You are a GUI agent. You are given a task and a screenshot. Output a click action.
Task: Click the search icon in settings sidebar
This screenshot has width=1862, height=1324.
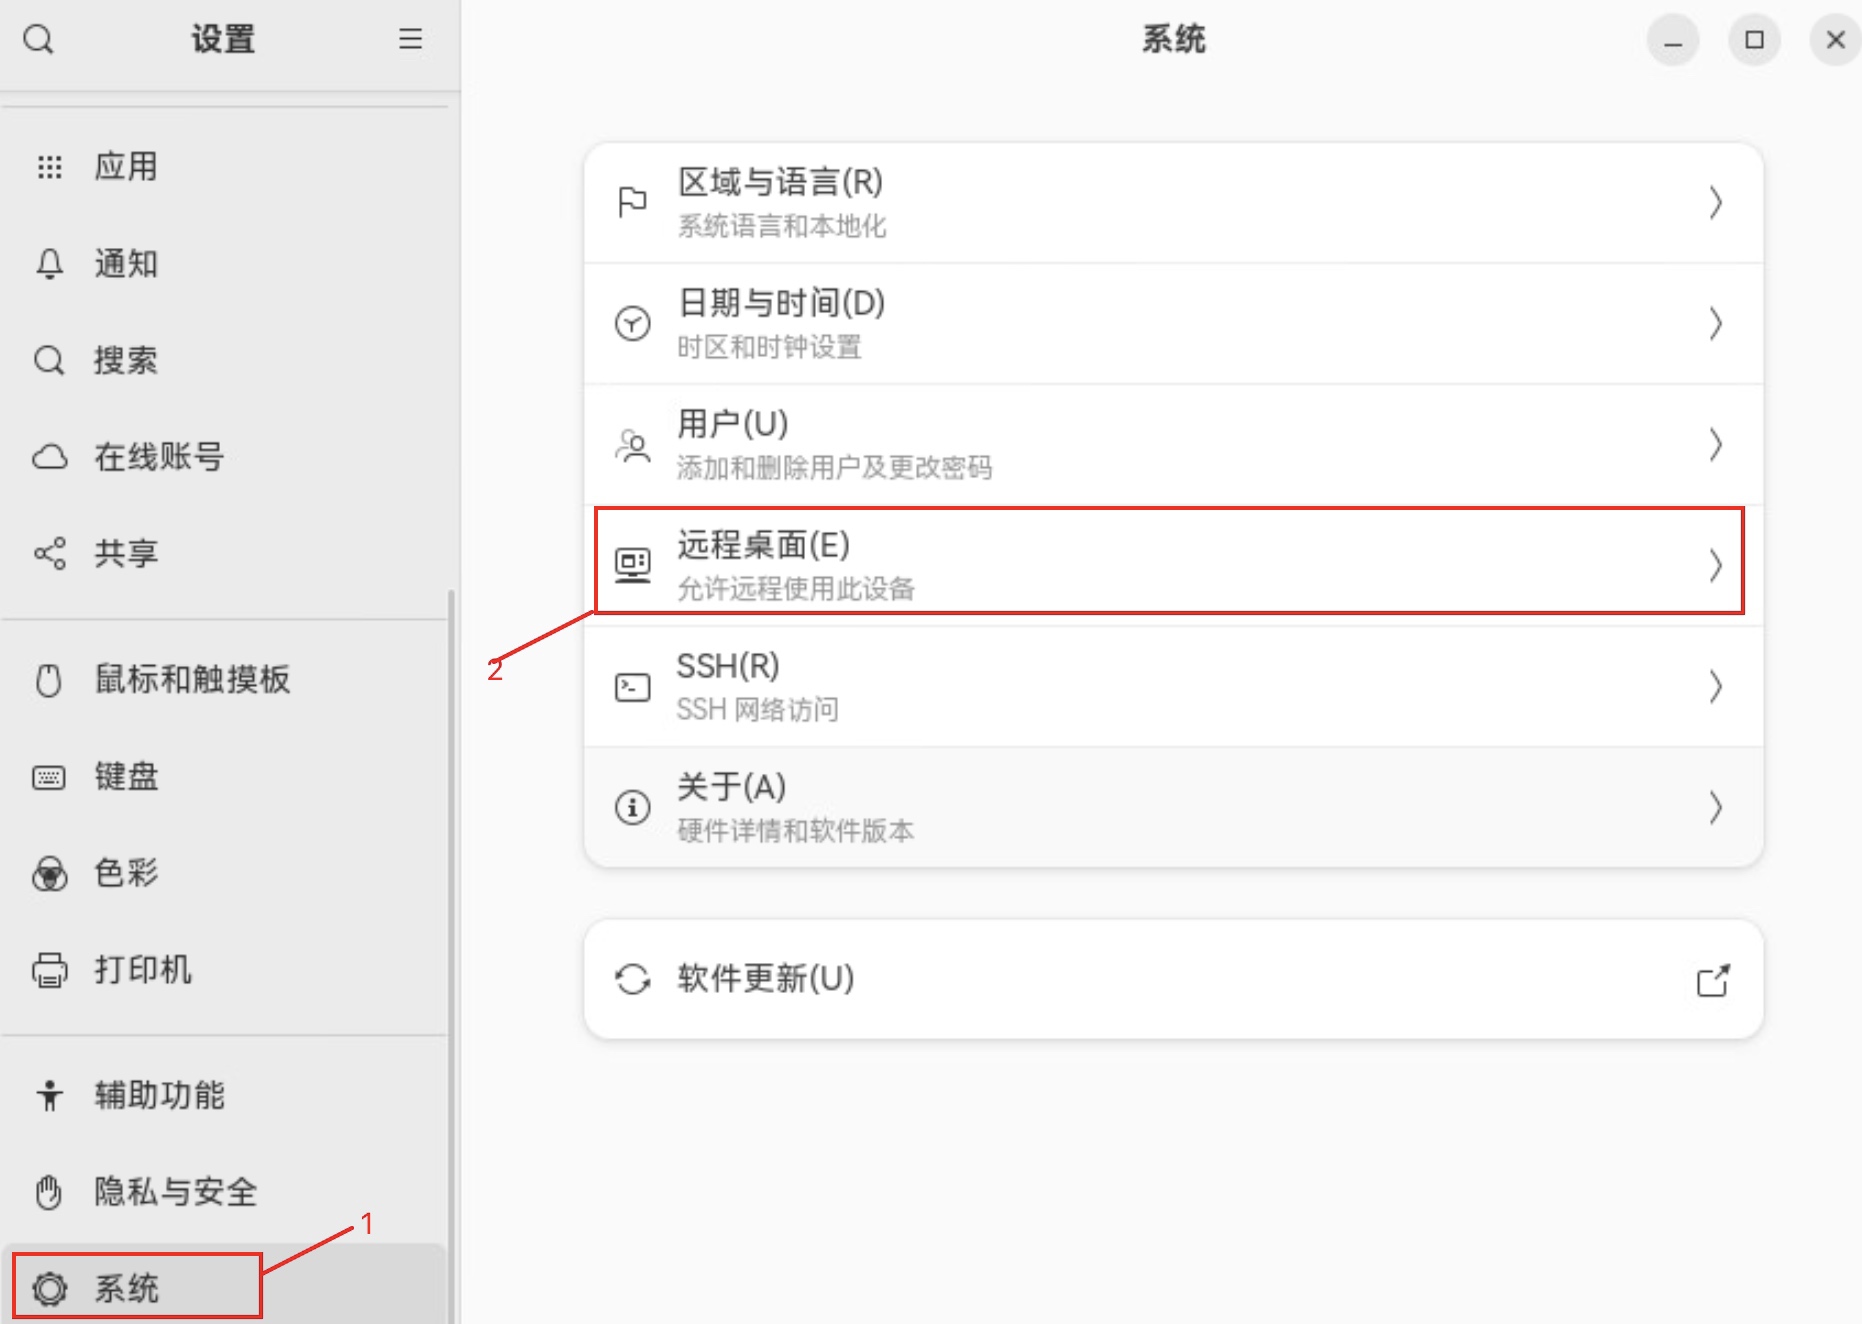click(39, 40)
